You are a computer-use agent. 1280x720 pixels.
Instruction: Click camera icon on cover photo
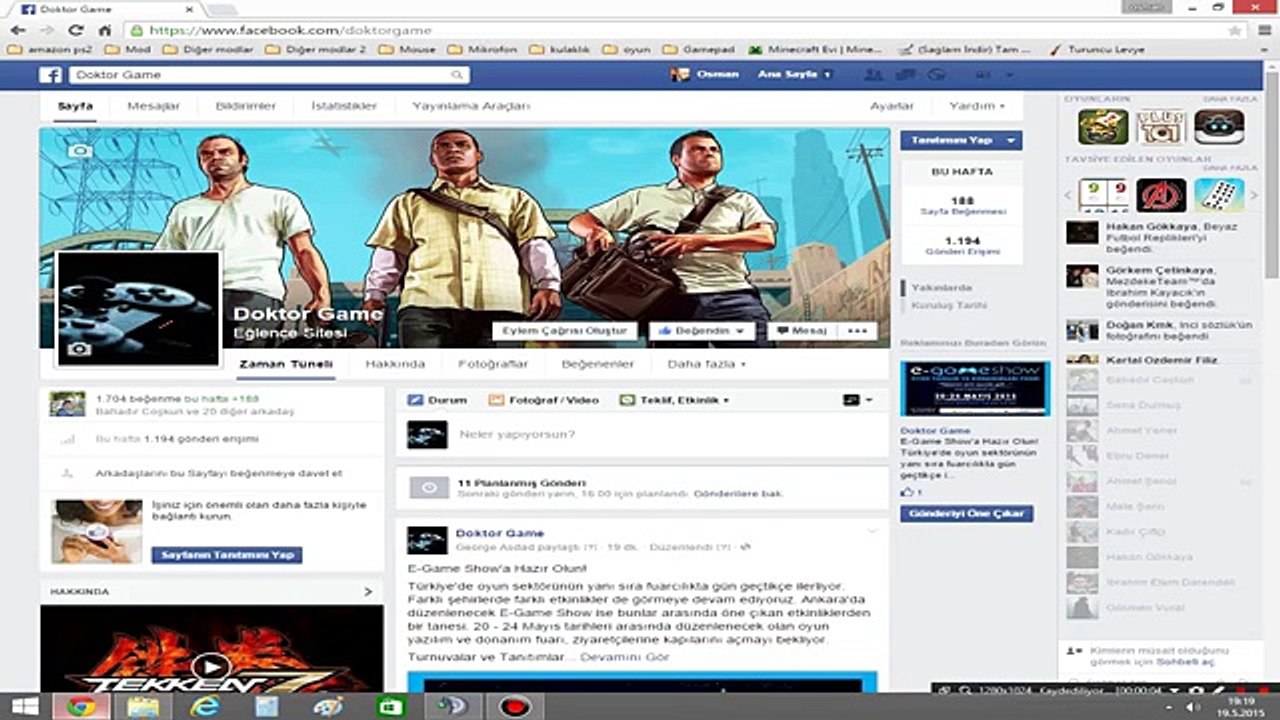point(79,151)
